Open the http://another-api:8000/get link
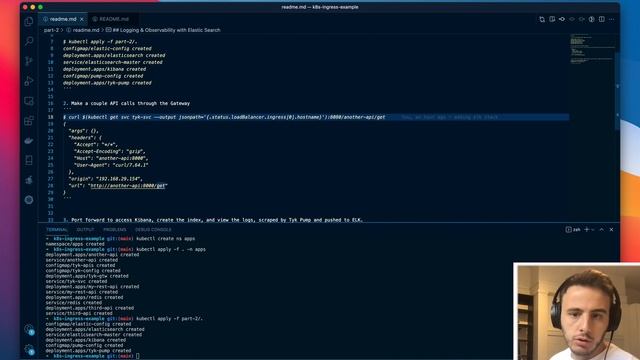The width and height of the screenshot is (640, 360). tap(128, 186)
